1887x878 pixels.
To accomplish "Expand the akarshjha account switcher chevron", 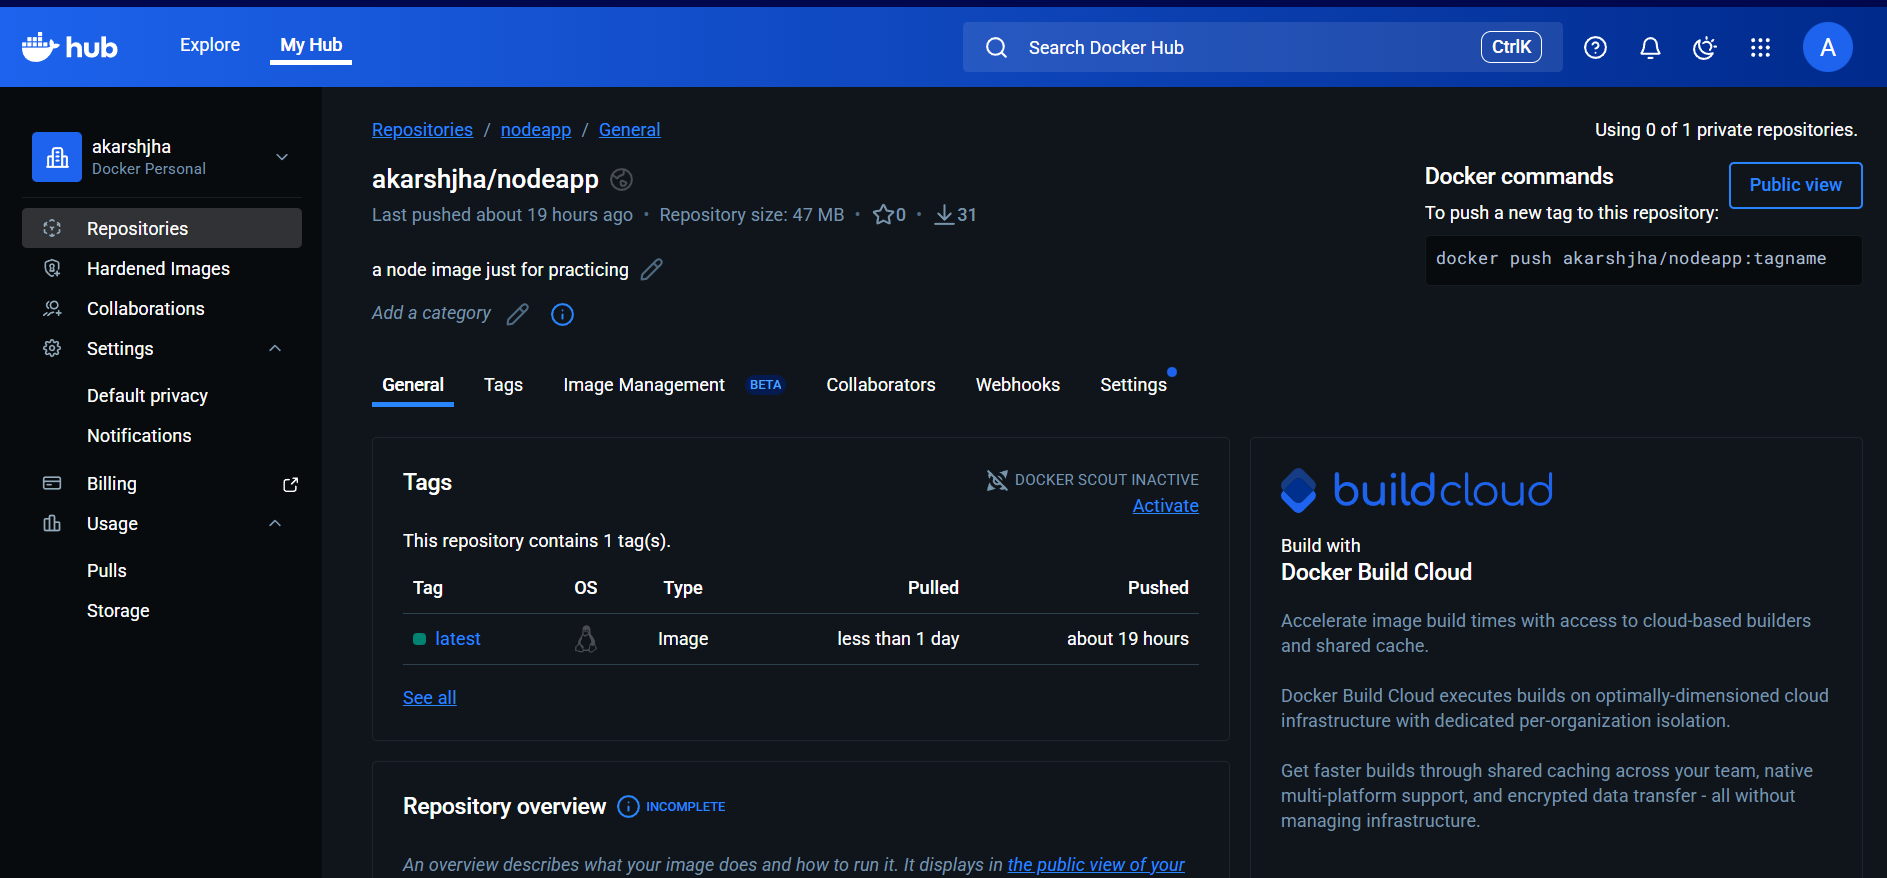I will (x=282, y=157).
